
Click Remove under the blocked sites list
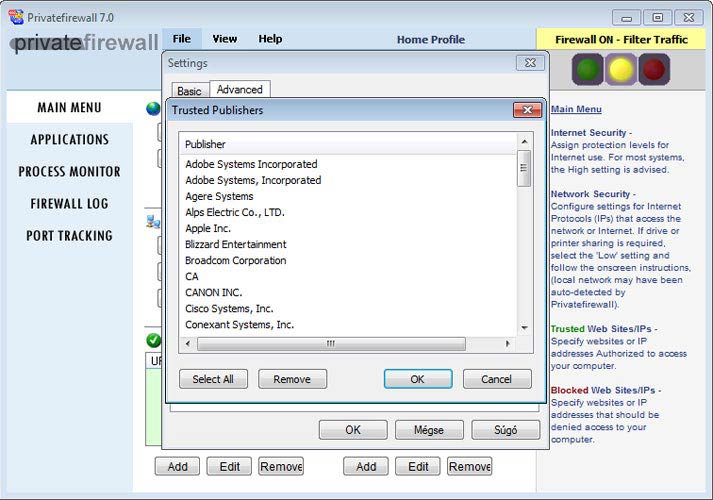click(x=470, y=467)
